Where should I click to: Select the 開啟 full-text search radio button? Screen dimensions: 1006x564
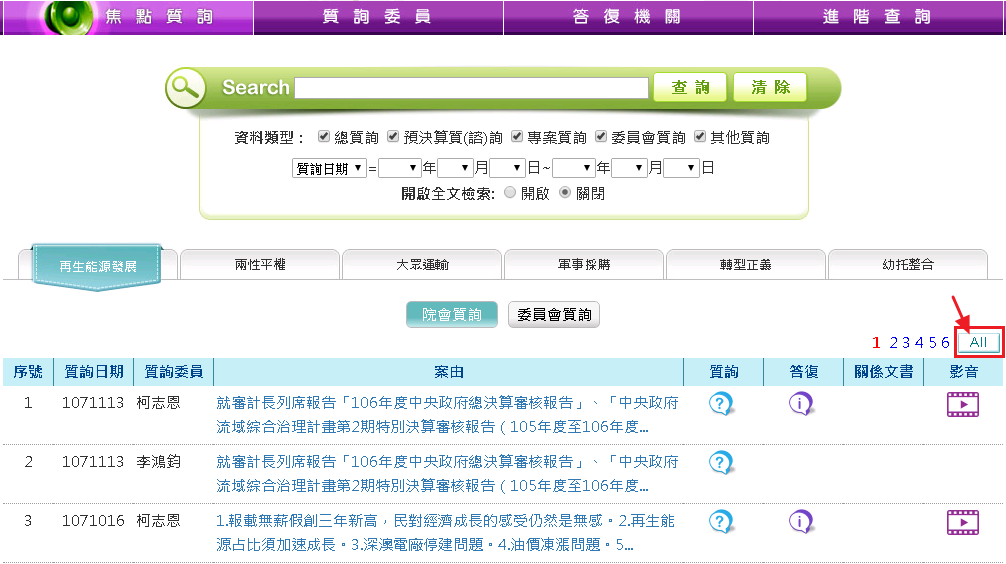pos(510,193)
